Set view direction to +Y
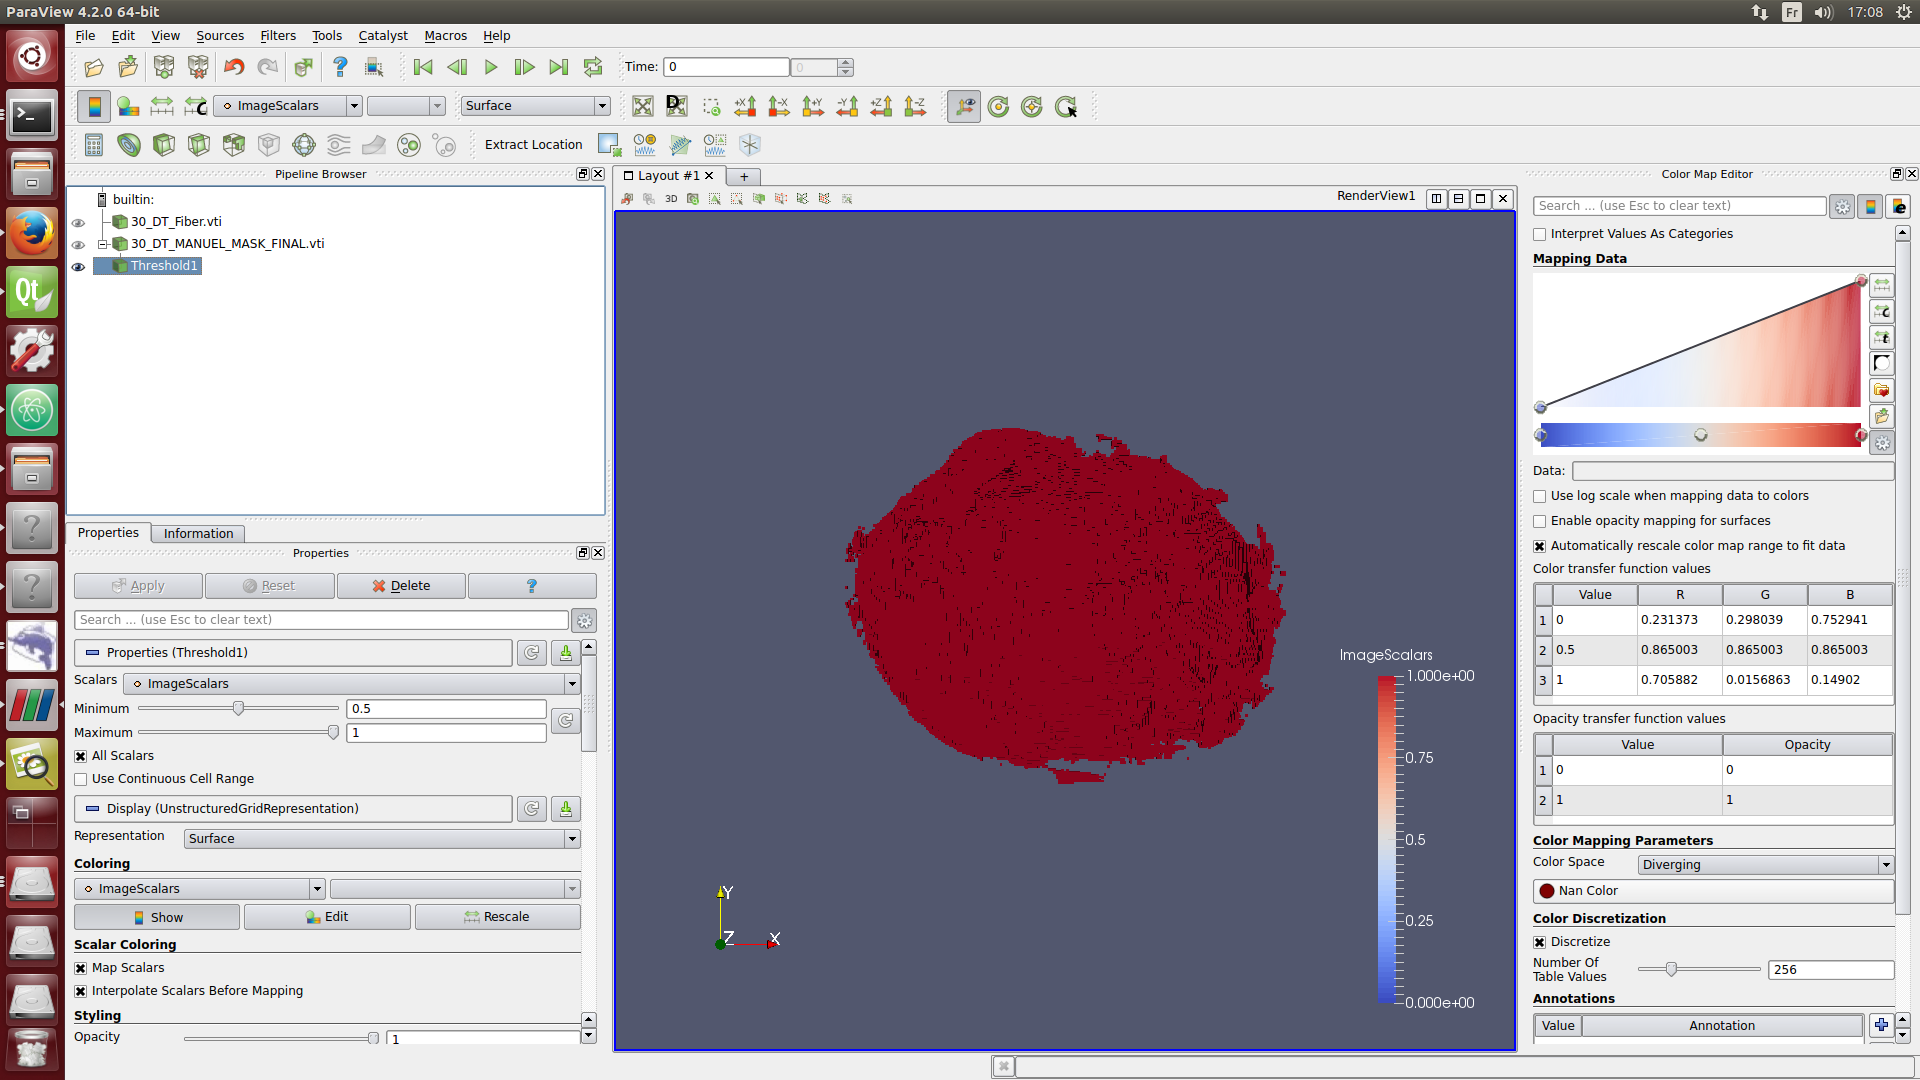 coord(813,106)
